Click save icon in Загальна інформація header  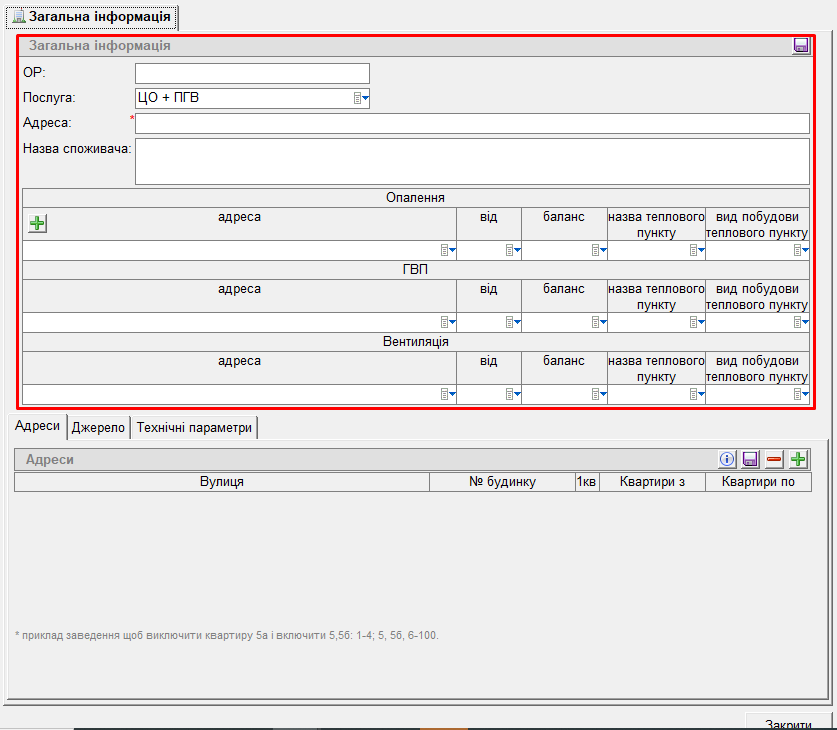tap(801, 45)
